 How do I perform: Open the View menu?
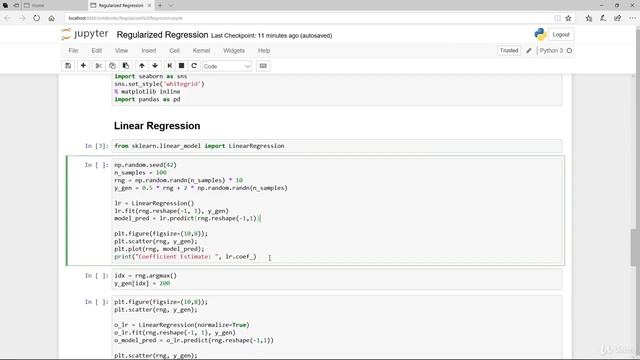[121, 51]
